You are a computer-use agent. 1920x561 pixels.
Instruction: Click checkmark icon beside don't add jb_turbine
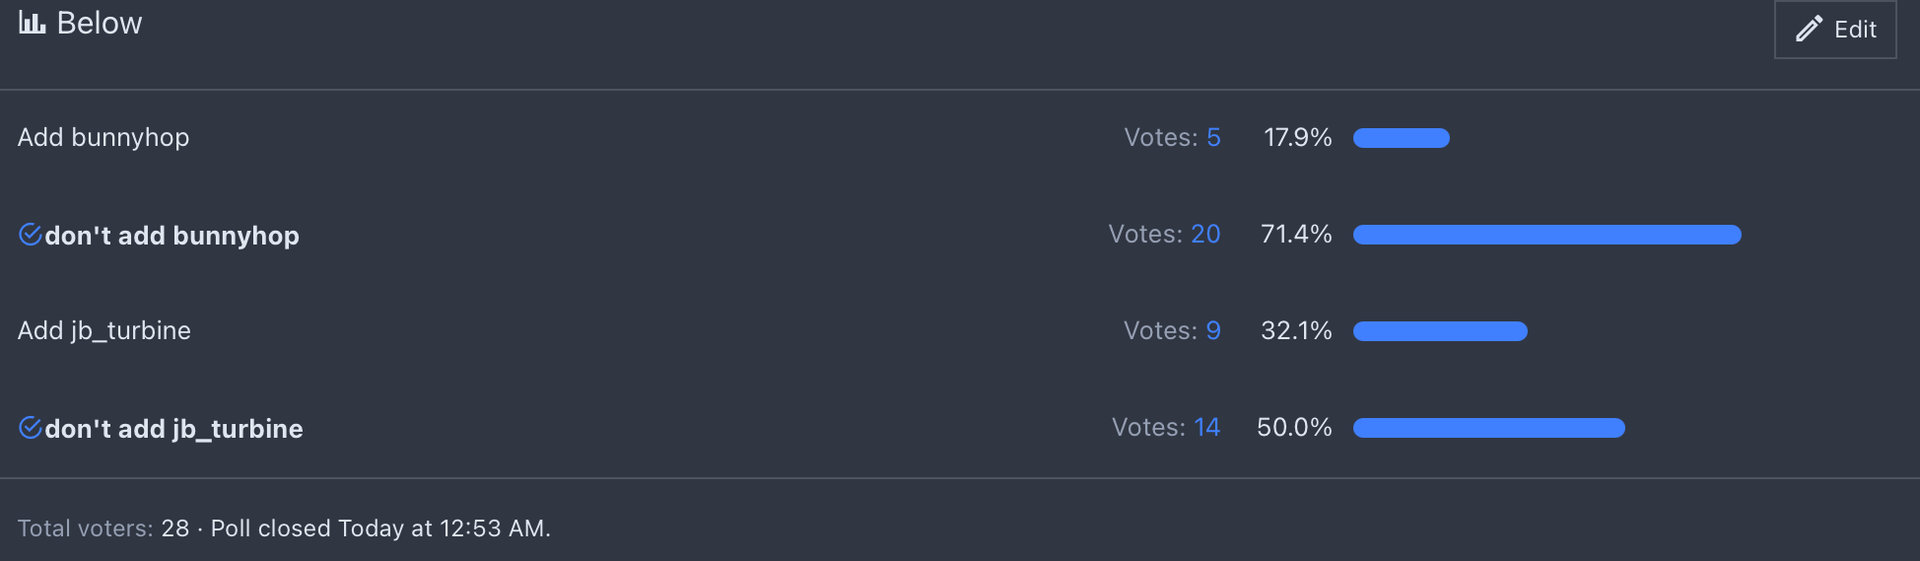30,428
